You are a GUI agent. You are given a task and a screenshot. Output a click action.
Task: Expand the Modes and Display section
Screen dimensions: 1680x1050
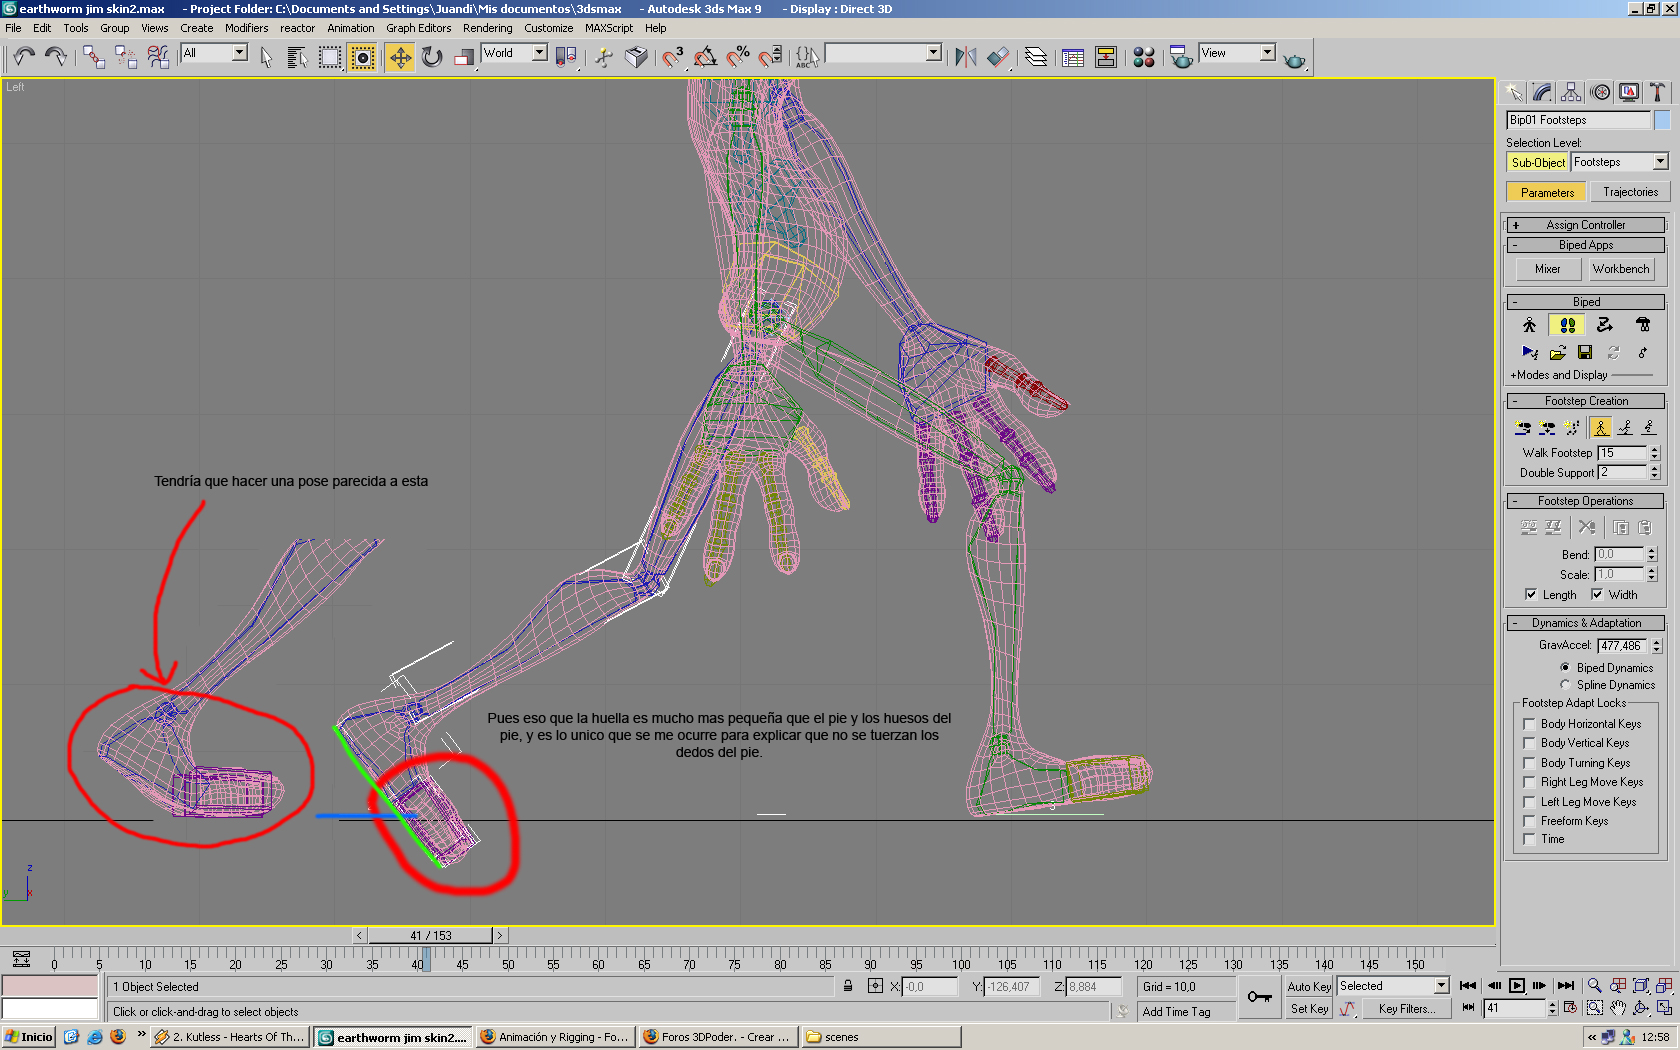pyautogui.click(x=1559, y=375)
